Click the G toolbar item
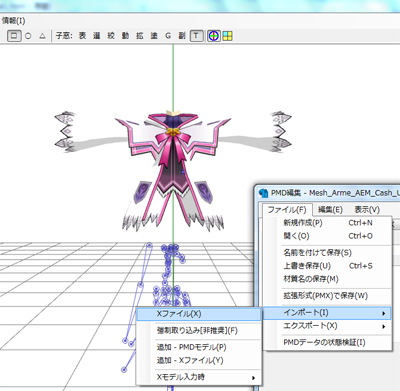Viewport: 400px width, 391px height. (168, 36)
